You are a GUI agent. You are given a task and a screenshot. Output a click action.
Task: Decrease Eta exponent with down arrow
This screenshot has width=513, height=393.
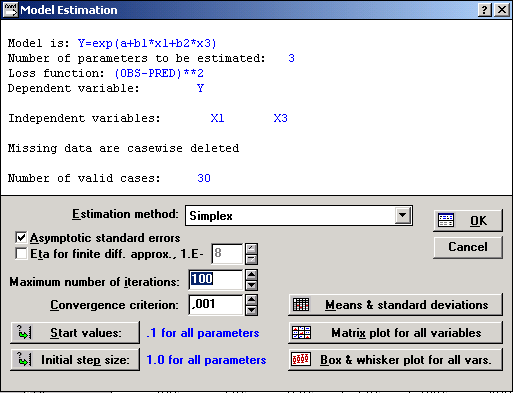(251, 259)
